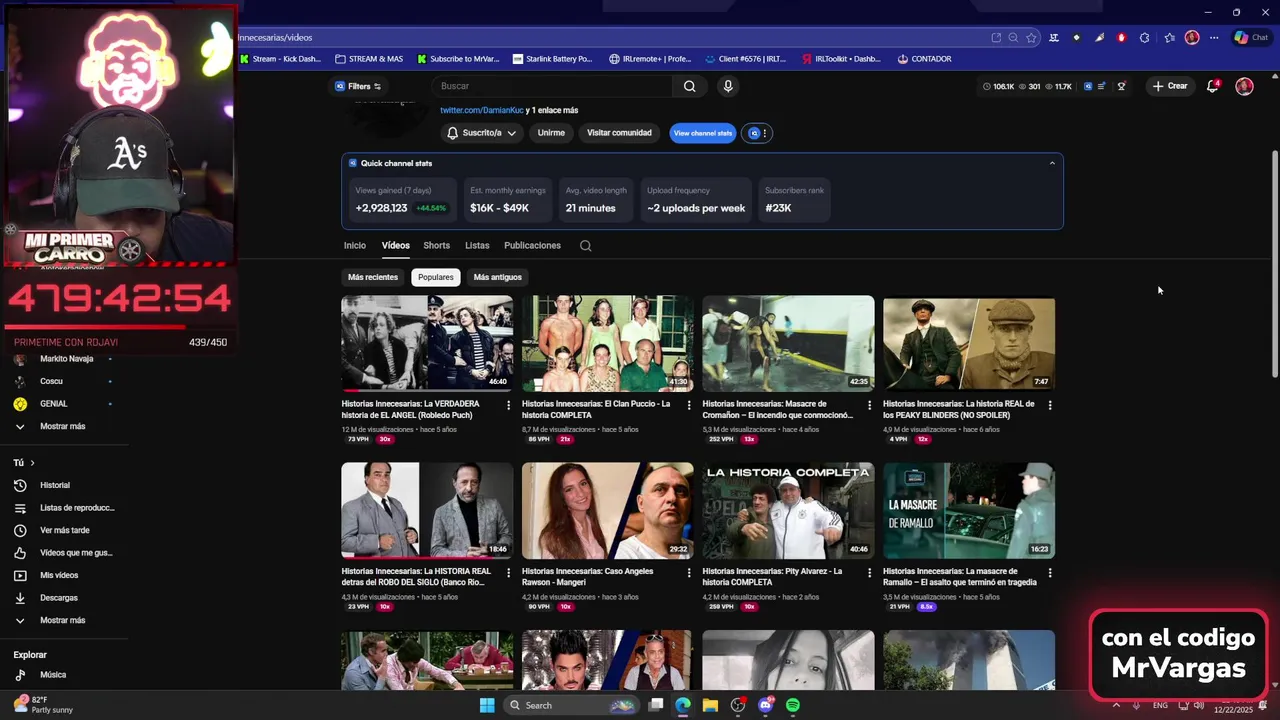The height and width of the screenshot is (720, 1280).
Task: Open the browser favorites icon
Action: [1169, 38]
